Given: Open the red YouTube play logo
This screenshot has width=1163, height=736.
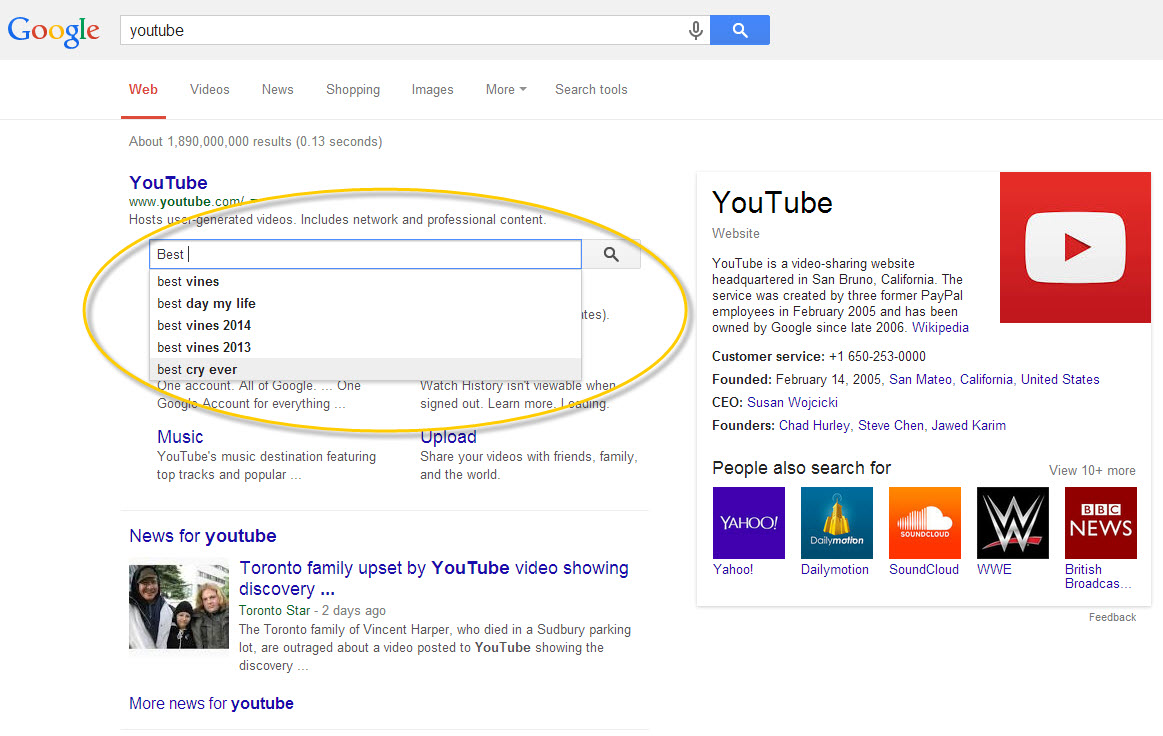Looking at the screenshot, I should click(1075, 247).
